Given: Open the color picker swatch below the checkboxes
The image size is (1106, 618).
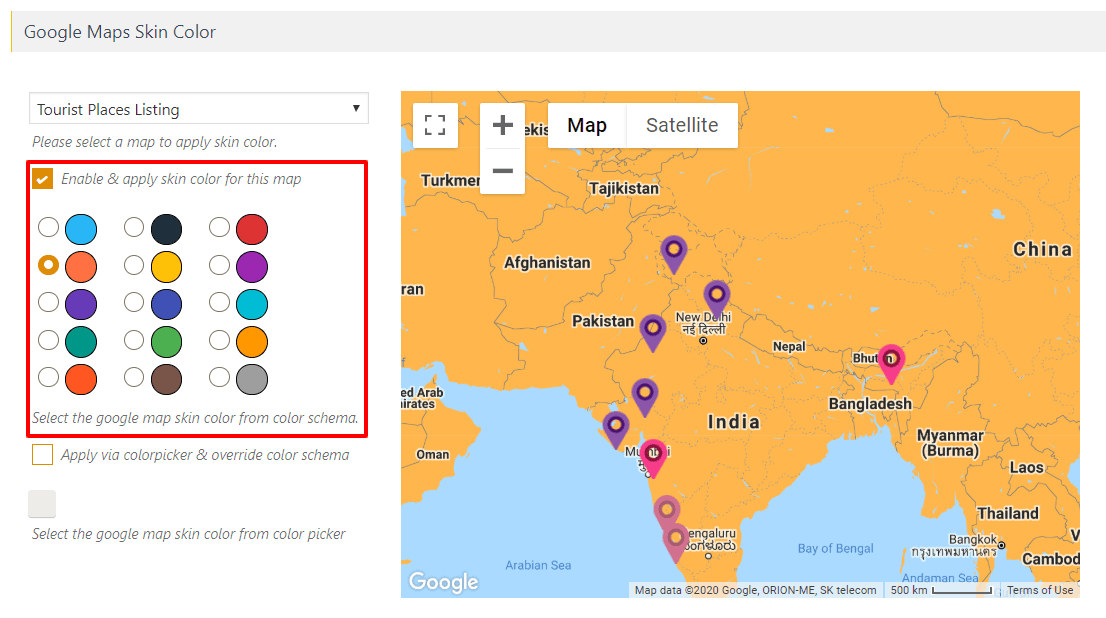Looking at the screenshot, I should 40,503.
